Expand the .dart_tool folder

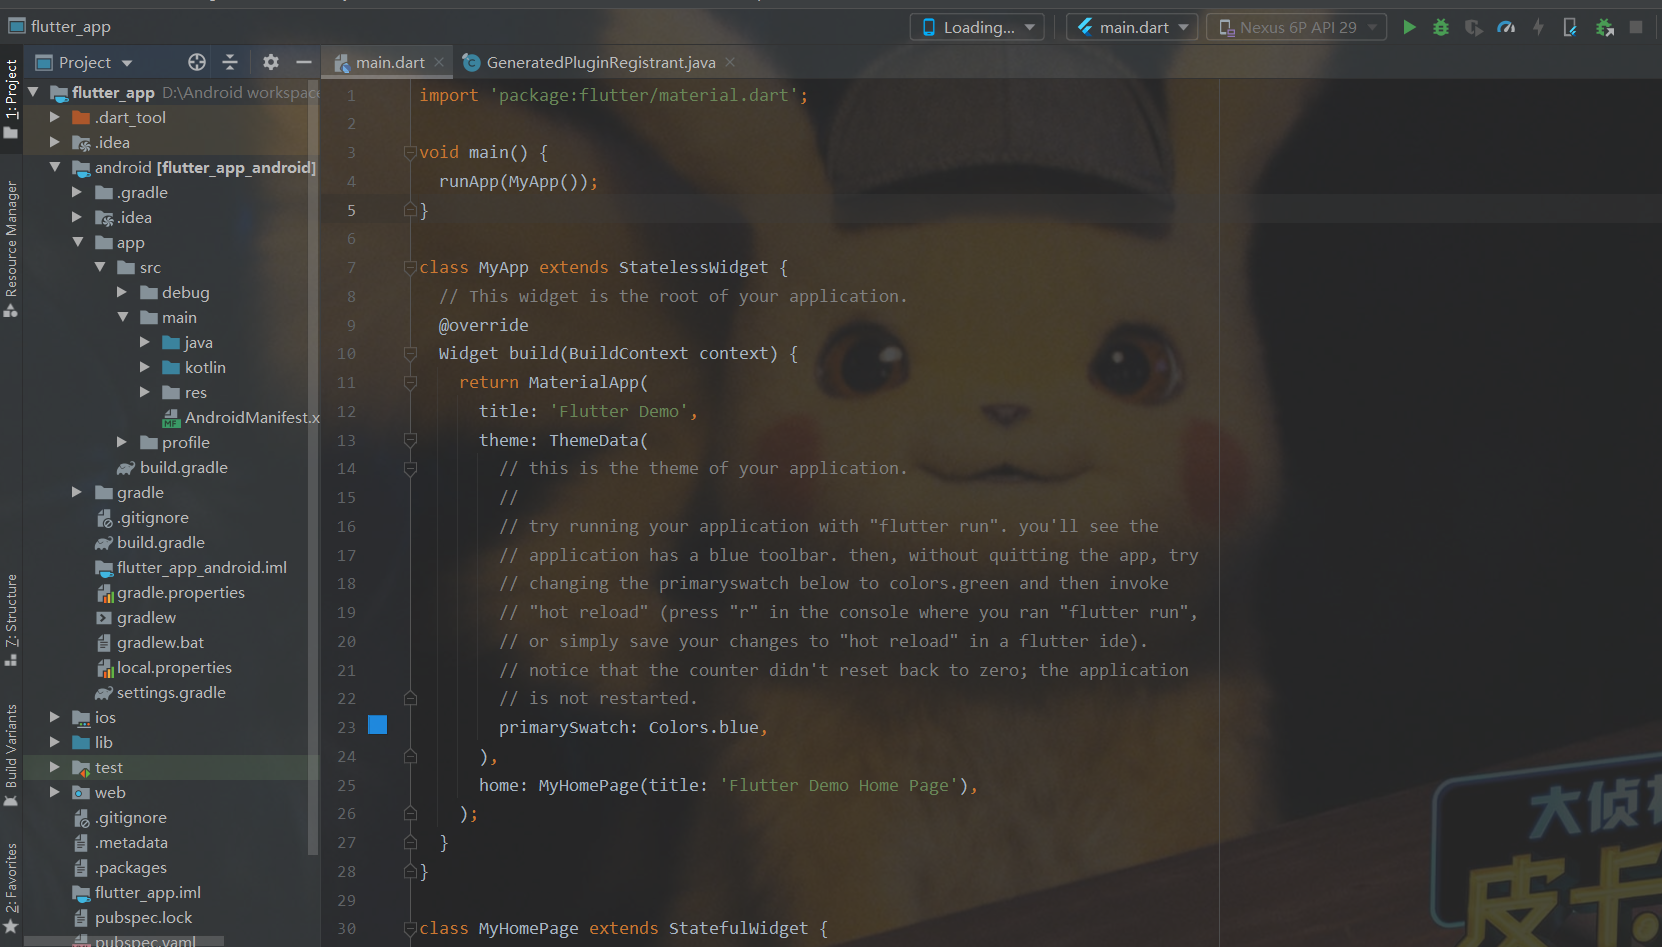point(56,117)
